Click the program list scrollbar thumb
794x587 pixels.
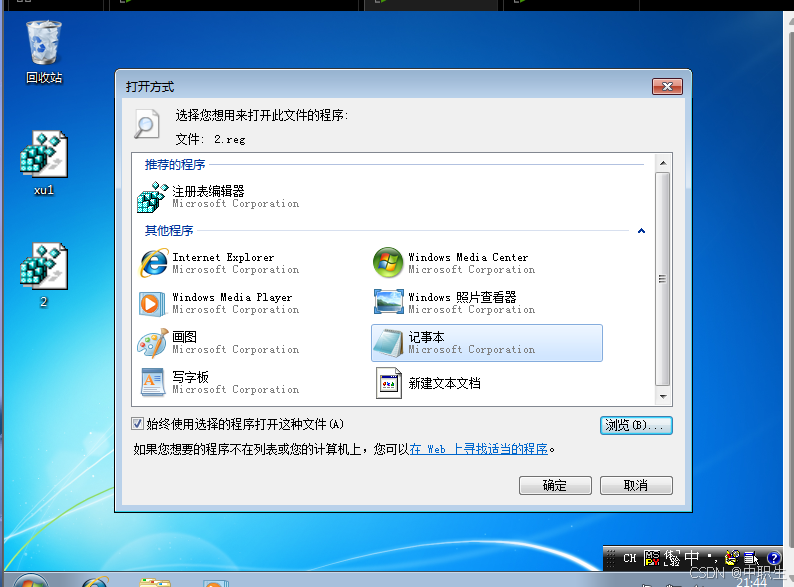pos(662,279)
